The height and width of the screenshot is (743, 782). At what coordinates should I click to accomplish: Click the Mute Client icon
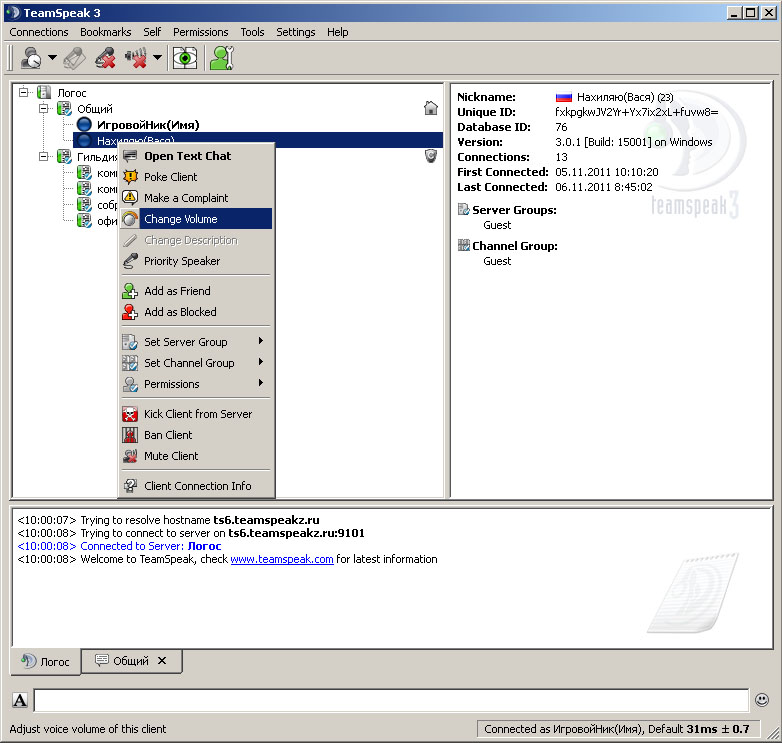click(130, 456)
